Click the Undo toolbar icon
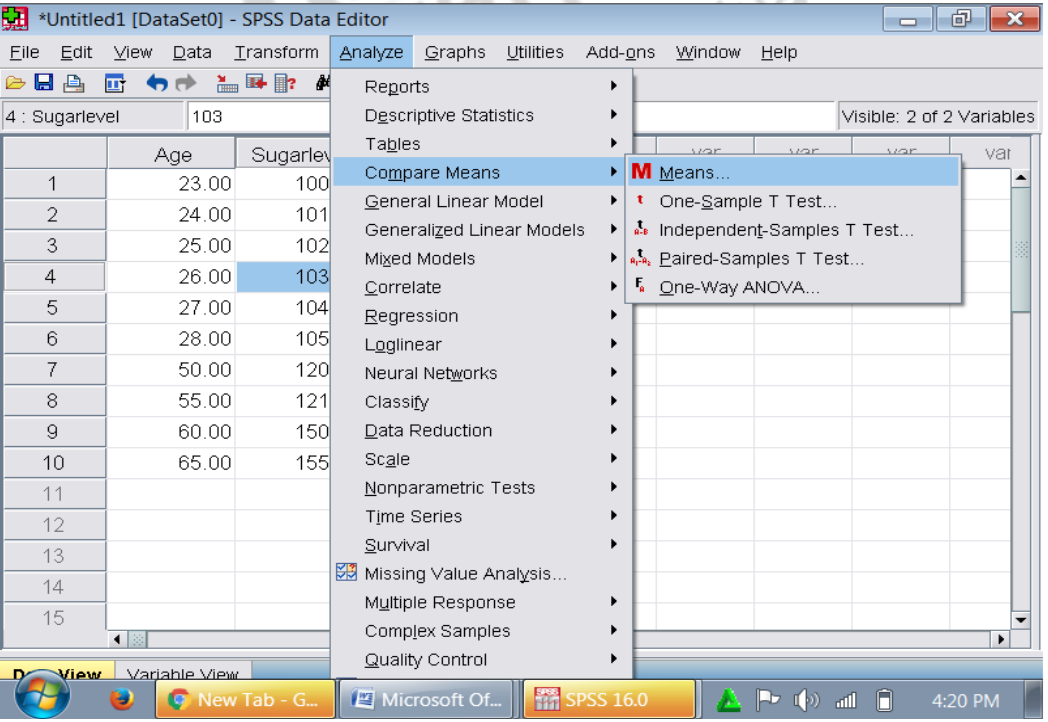This screenshot has width=1048, height=722. point(158,82)
